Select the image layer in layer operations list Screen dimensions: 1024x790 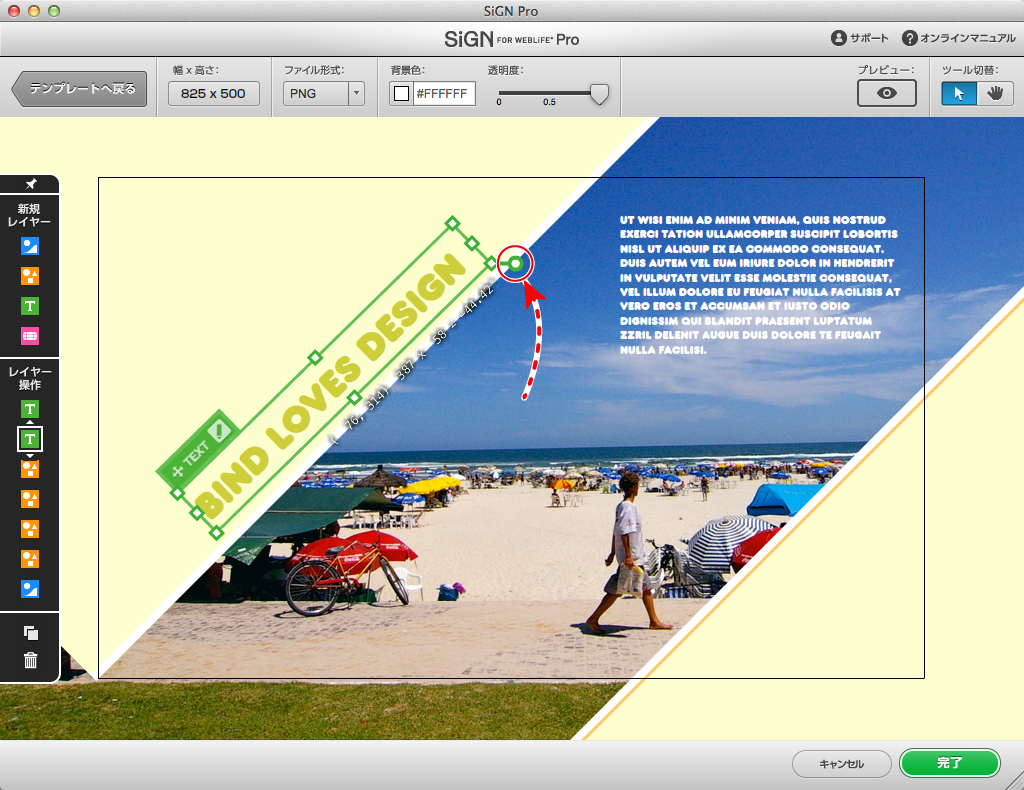30,590
